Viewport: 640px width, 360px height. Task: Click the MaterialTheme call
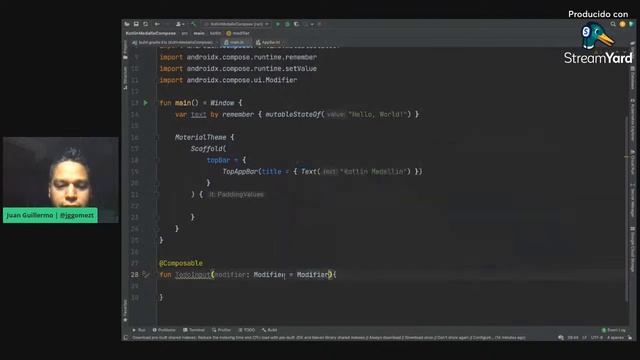200,138
